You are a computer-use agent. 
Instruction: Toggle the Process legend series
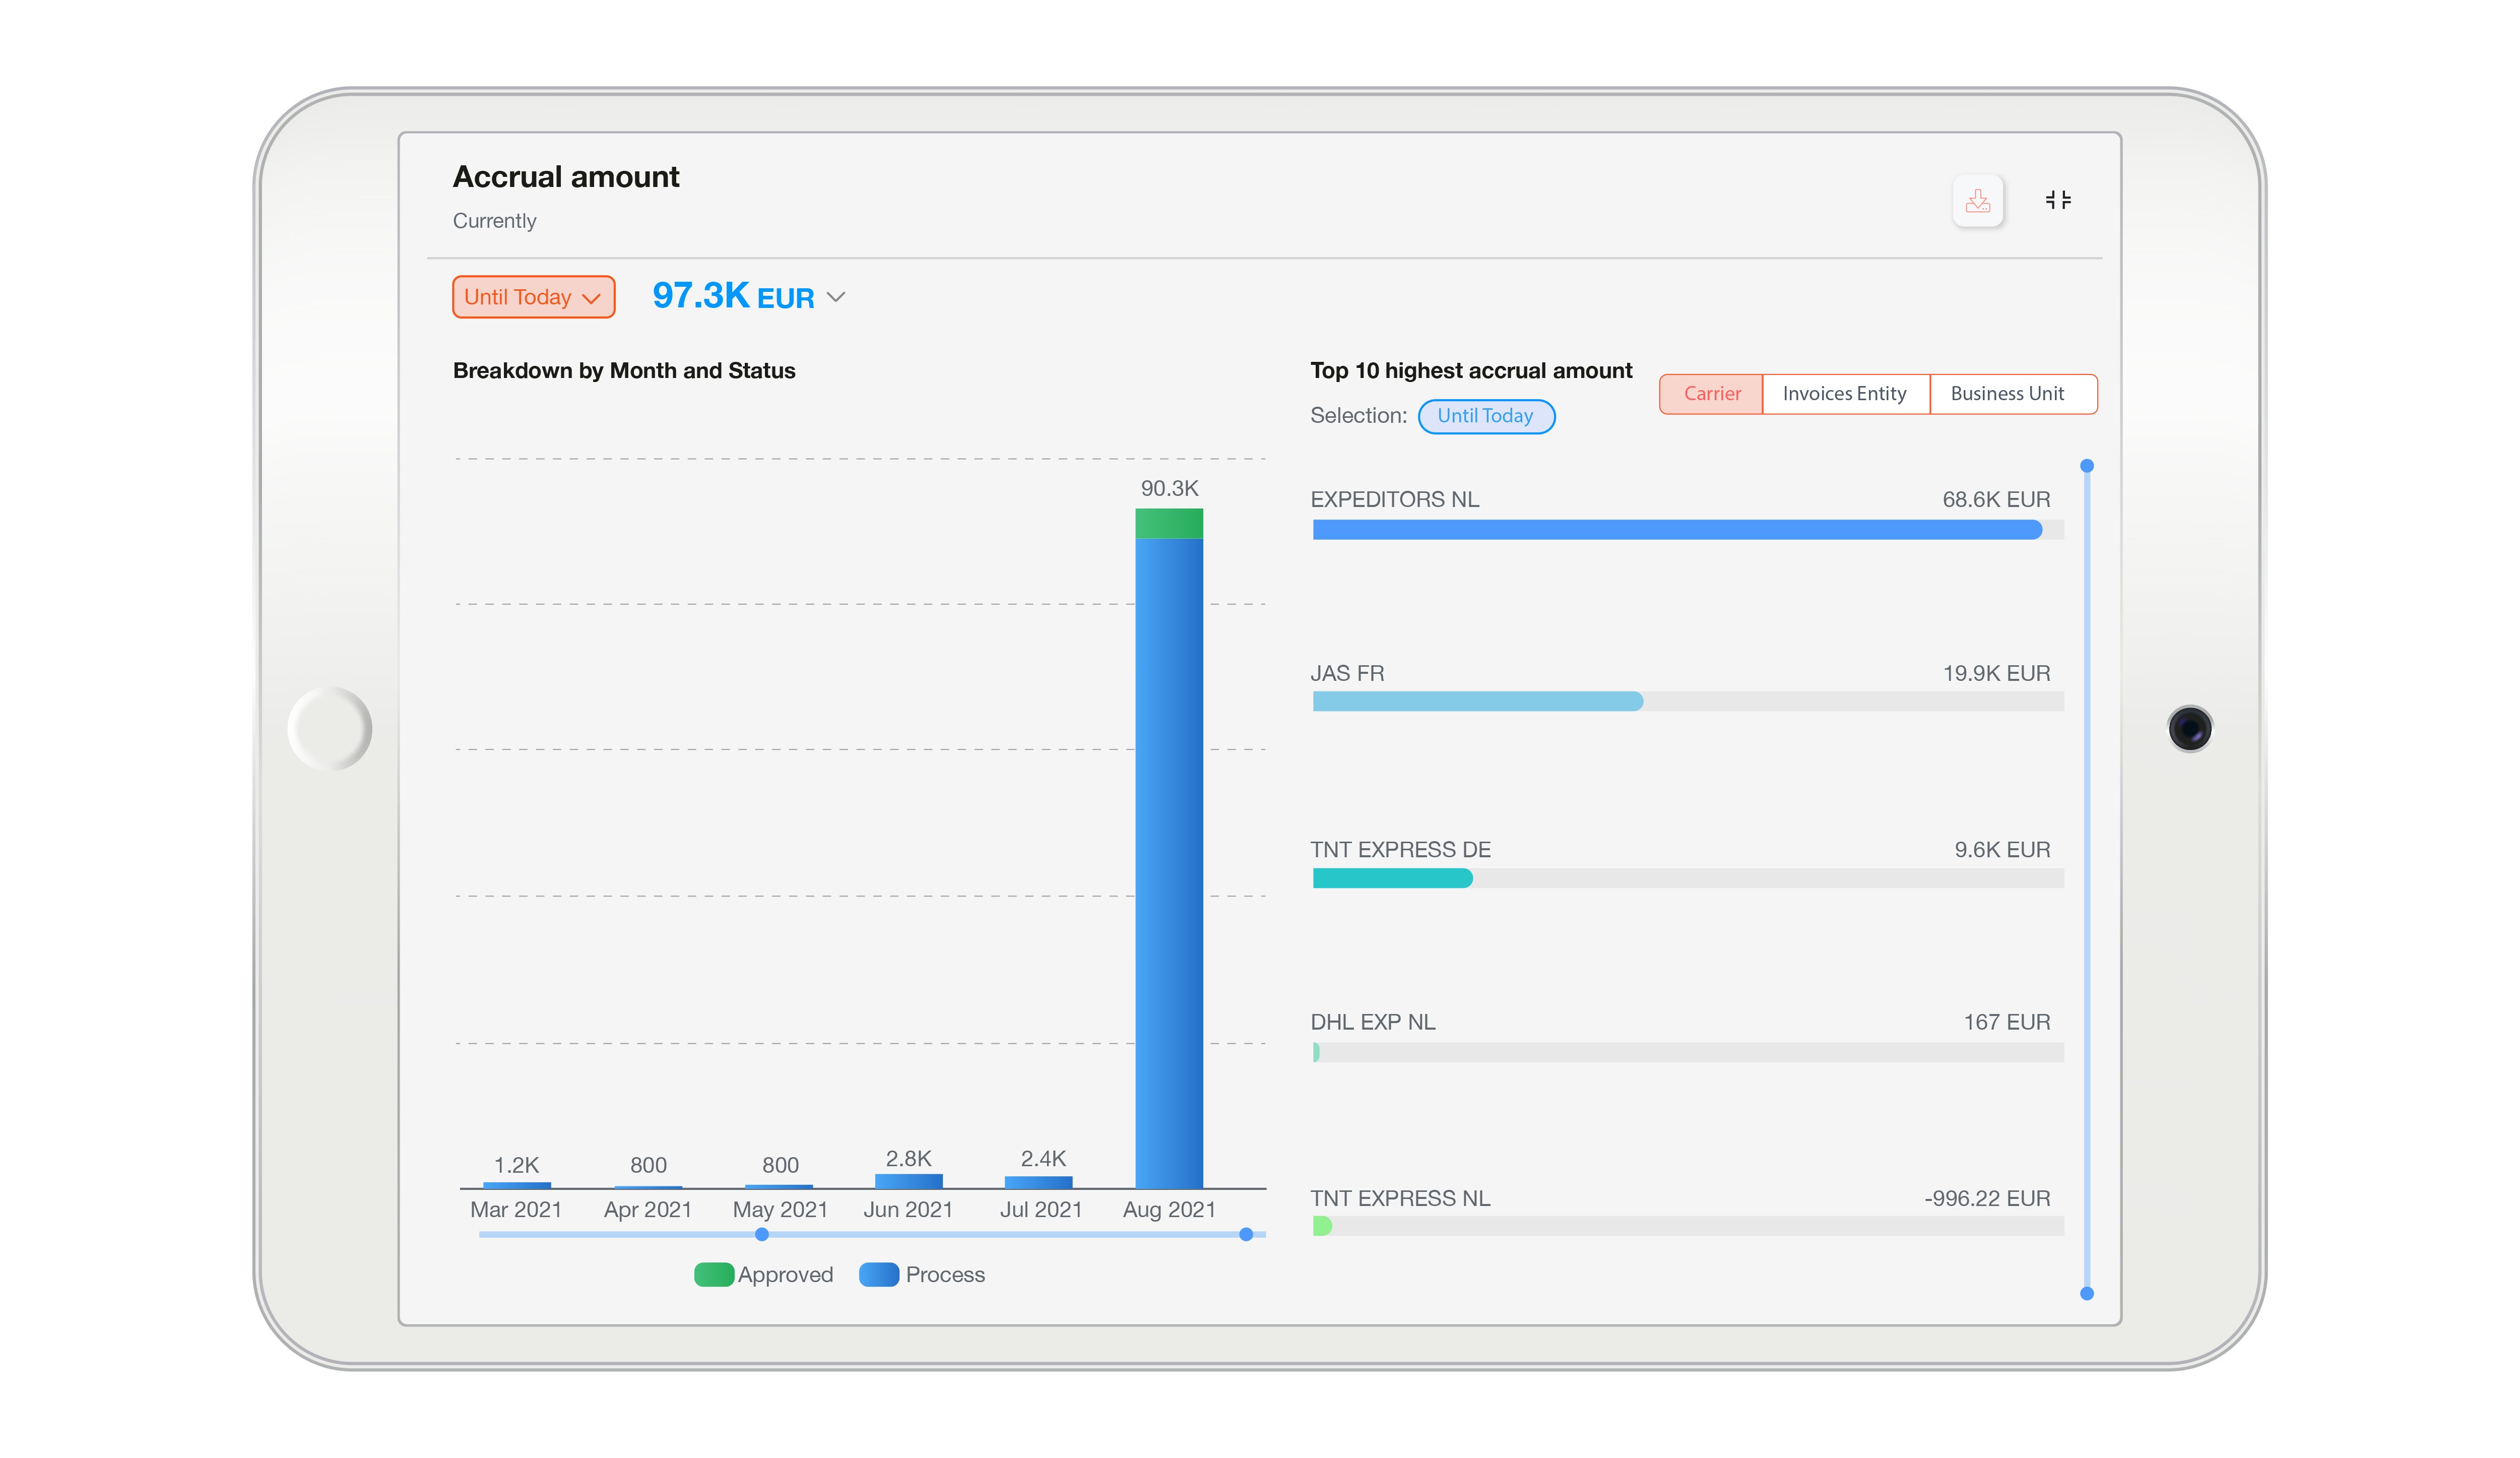point(922,1274)
